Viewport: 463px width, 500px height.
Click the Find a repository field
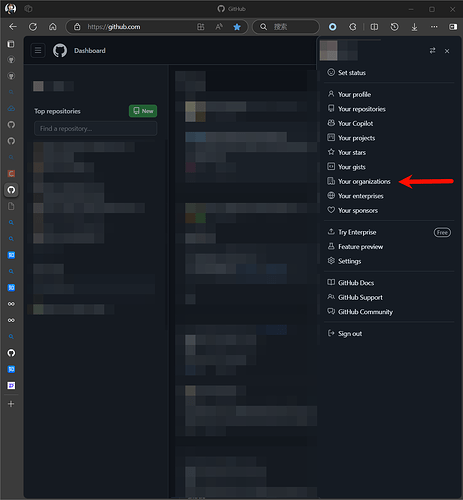(96, 129)
